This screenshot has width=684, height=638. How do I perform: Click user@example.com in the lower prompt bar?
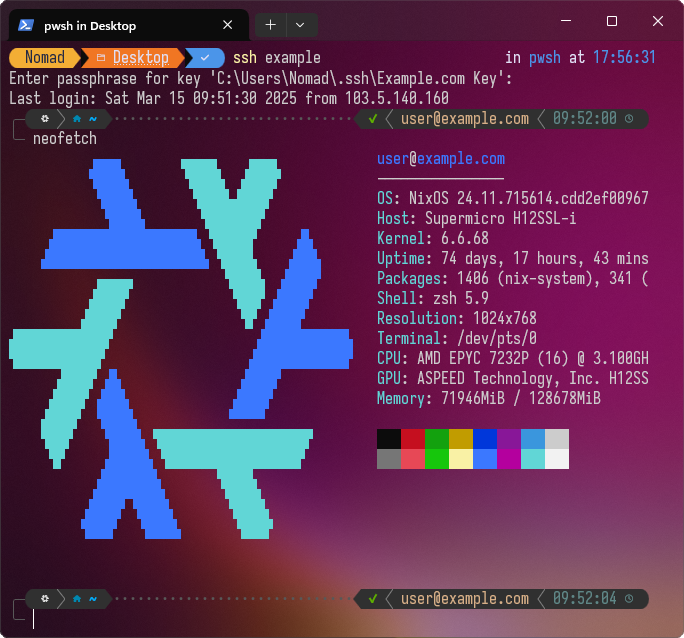point(465,598)
